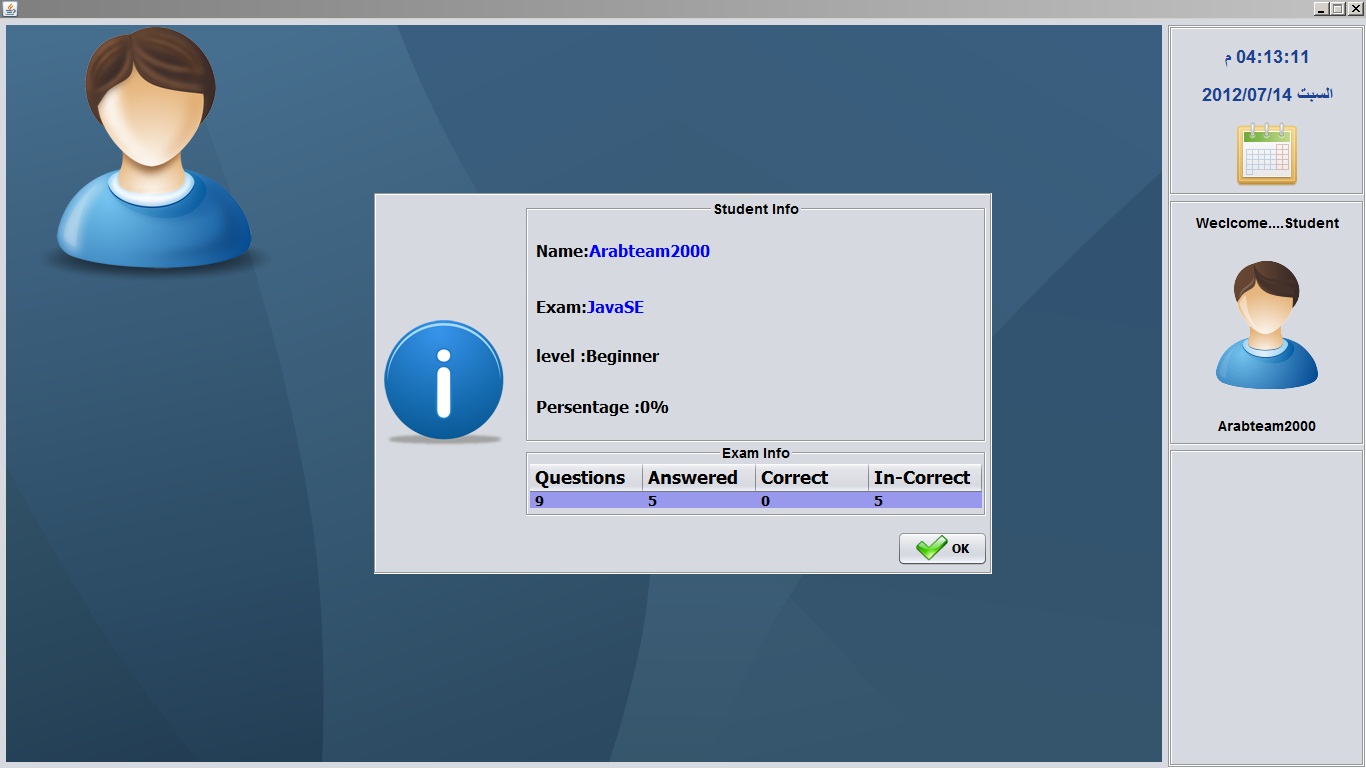1366x768 pixels.
Task: Click the large student avatar on desktop
Action: tap(152, 148)
